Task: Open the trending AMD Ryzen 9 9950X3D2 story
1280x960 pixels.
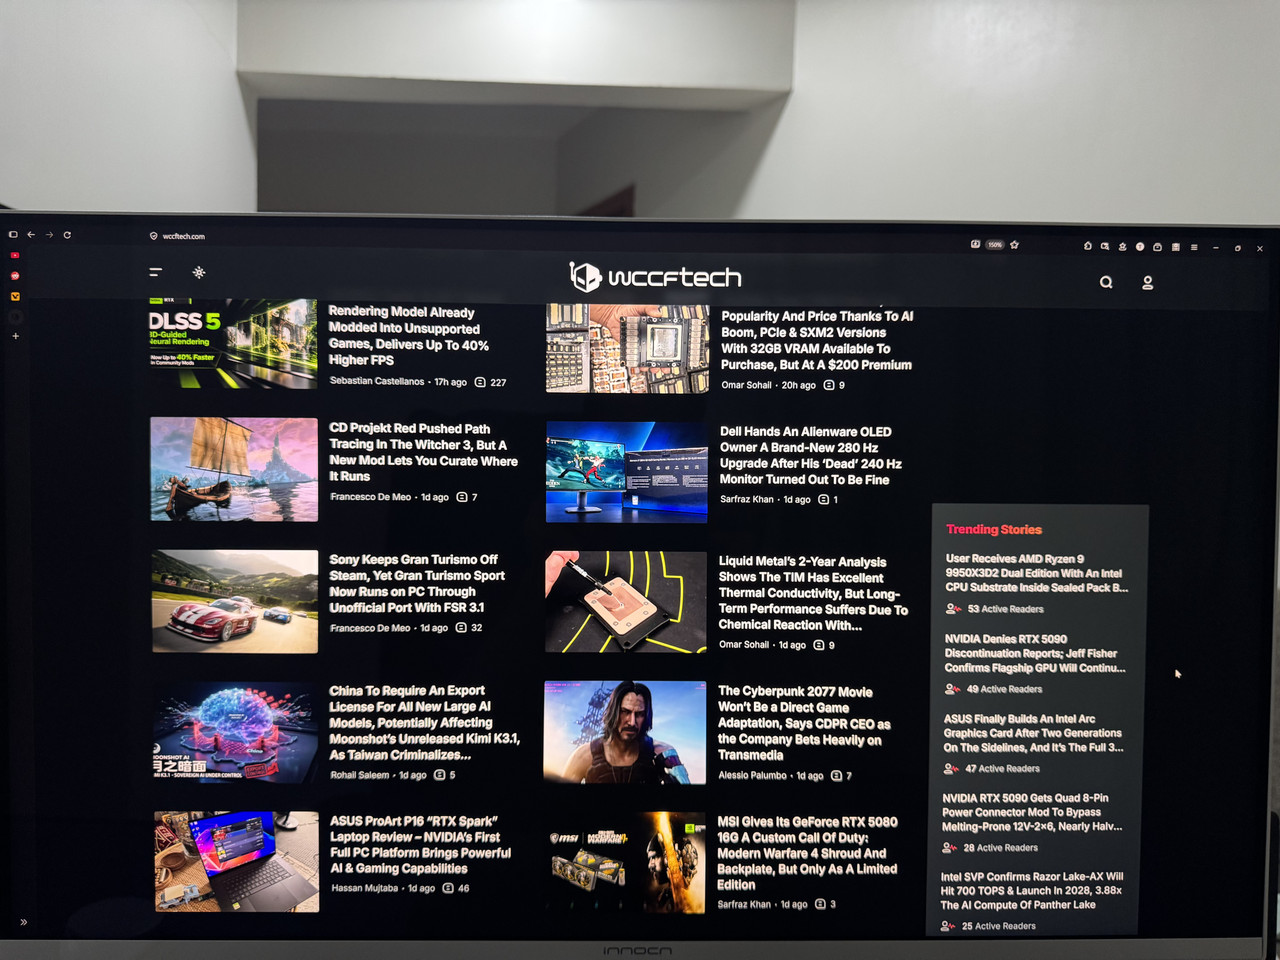Action: pos(1036,573)
